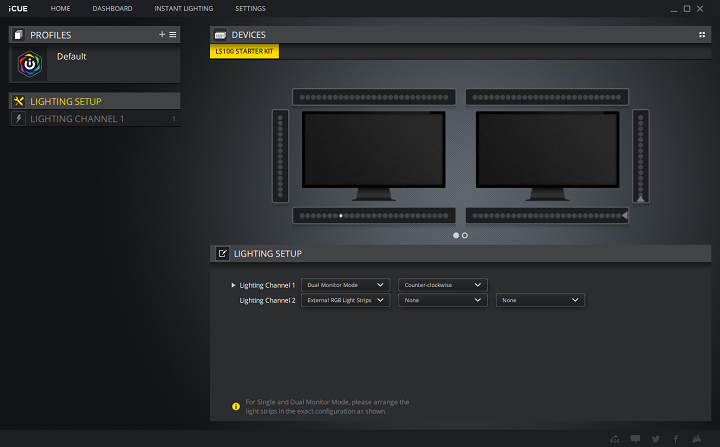Open the devices grid view icon
The width and height of the screenshot is (720, 447).
coord(702,35)
